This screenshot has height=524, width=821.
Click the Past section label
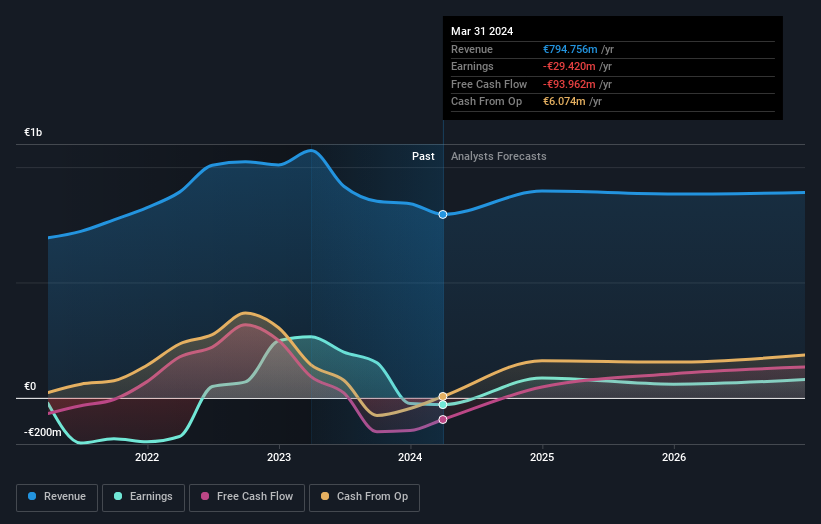click(x=423, y=157)
